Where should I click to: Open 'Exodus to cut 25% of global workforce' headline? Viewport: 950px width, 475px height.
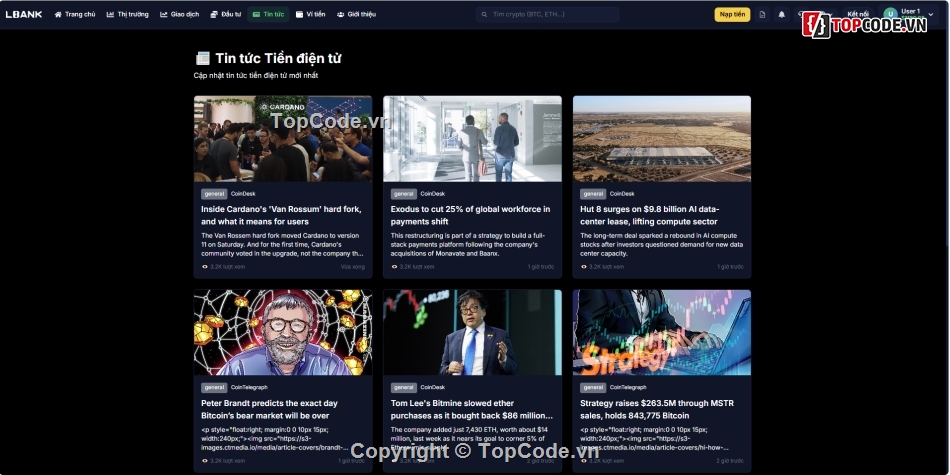[x=470, y=215]
